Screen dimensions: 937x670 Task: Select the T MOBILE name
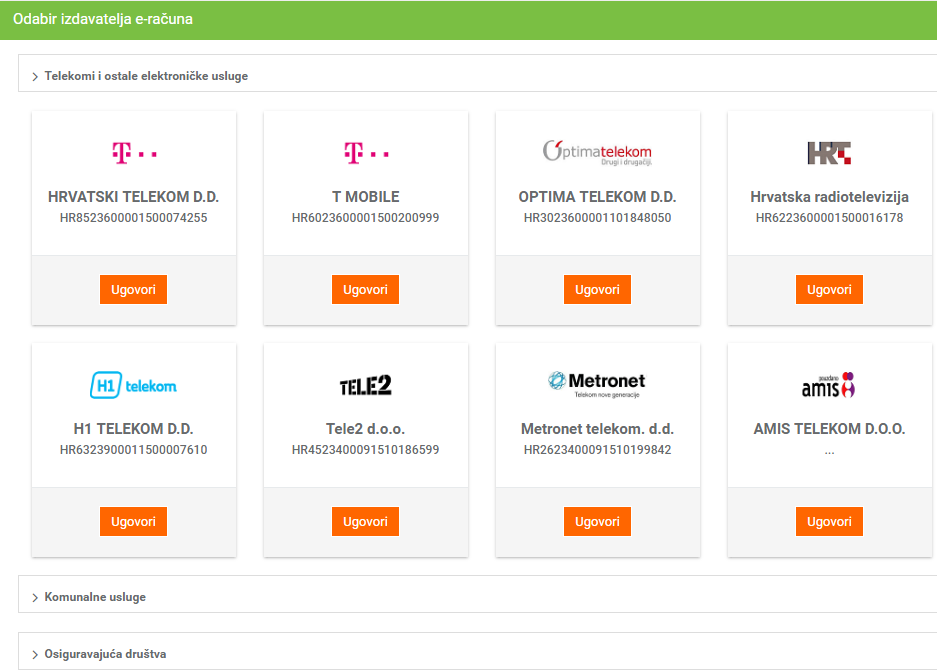point(366,197)
